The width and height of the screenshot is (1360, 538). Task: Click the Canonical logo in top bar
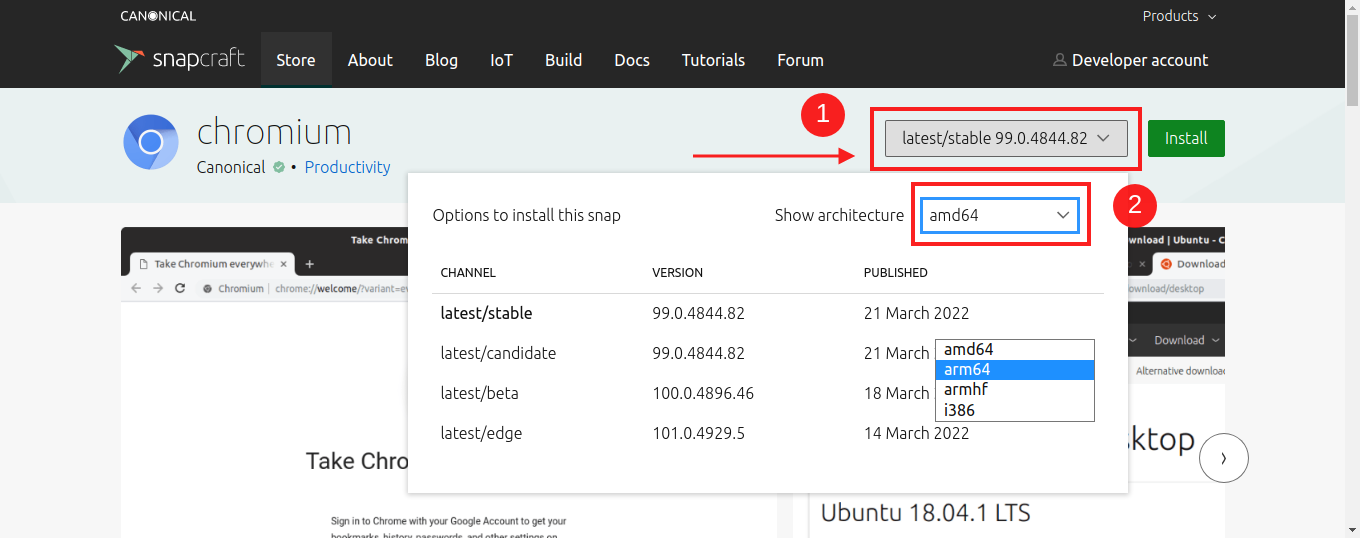[x=158, y=16]
